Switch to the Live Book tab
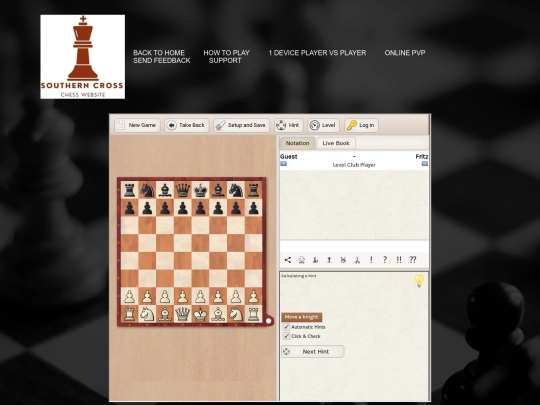The image size is (540, 405). pos(336,143)
